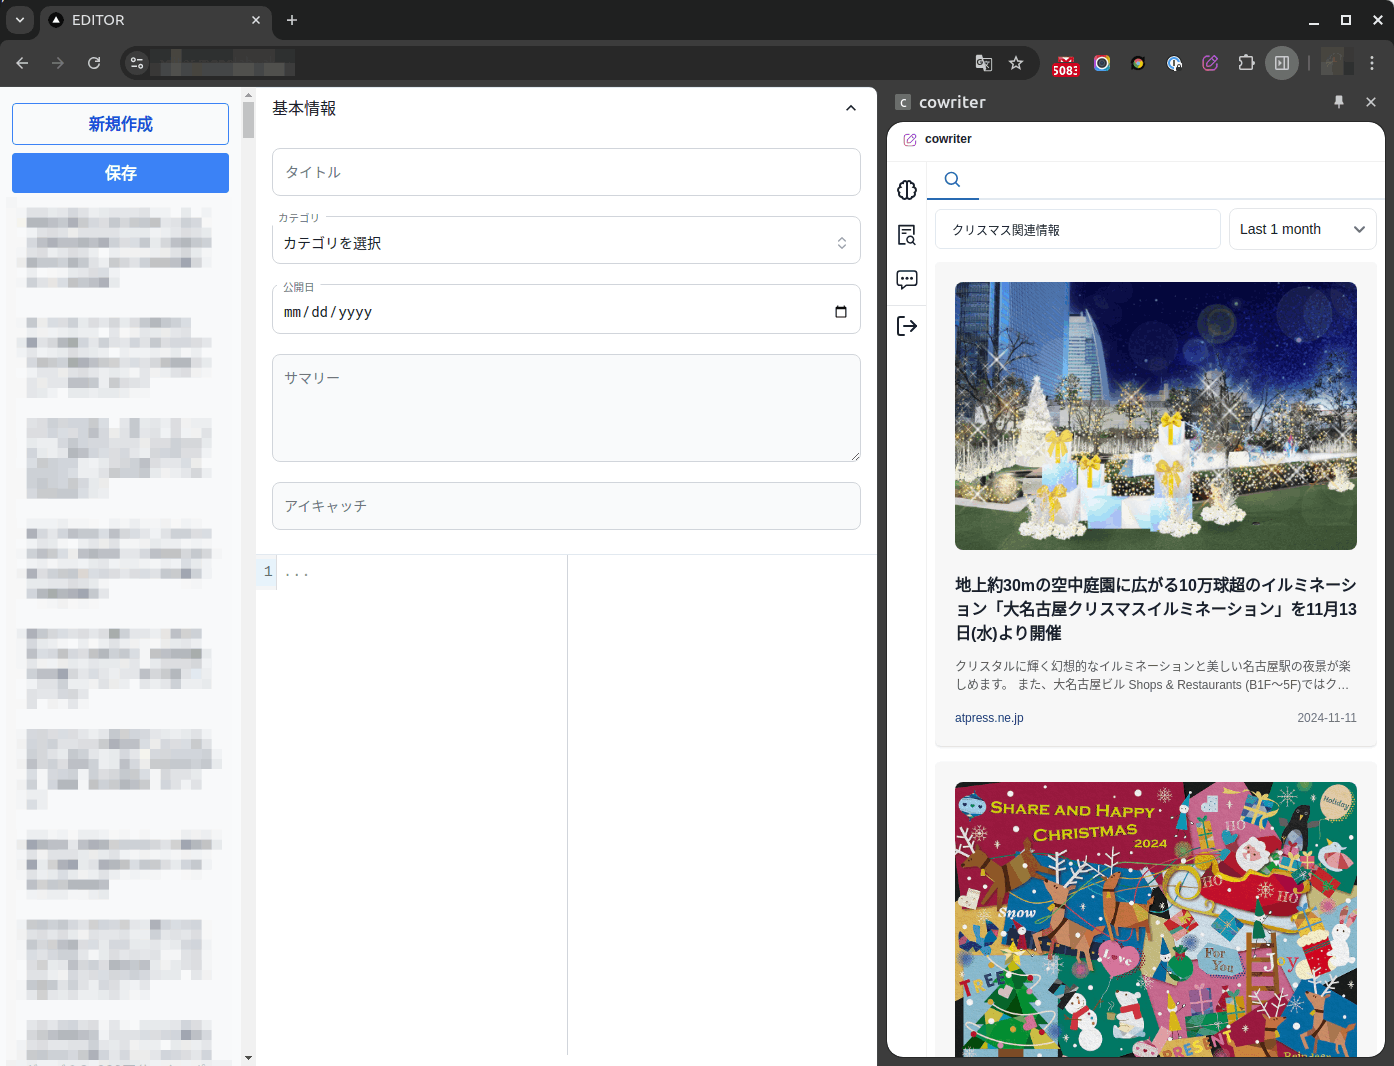Image resolution: width=1394 pixels, height=1066 pixels.
Task: Open the 大名古屋クリスマスイルミネーション article title
Action: 1156,608
